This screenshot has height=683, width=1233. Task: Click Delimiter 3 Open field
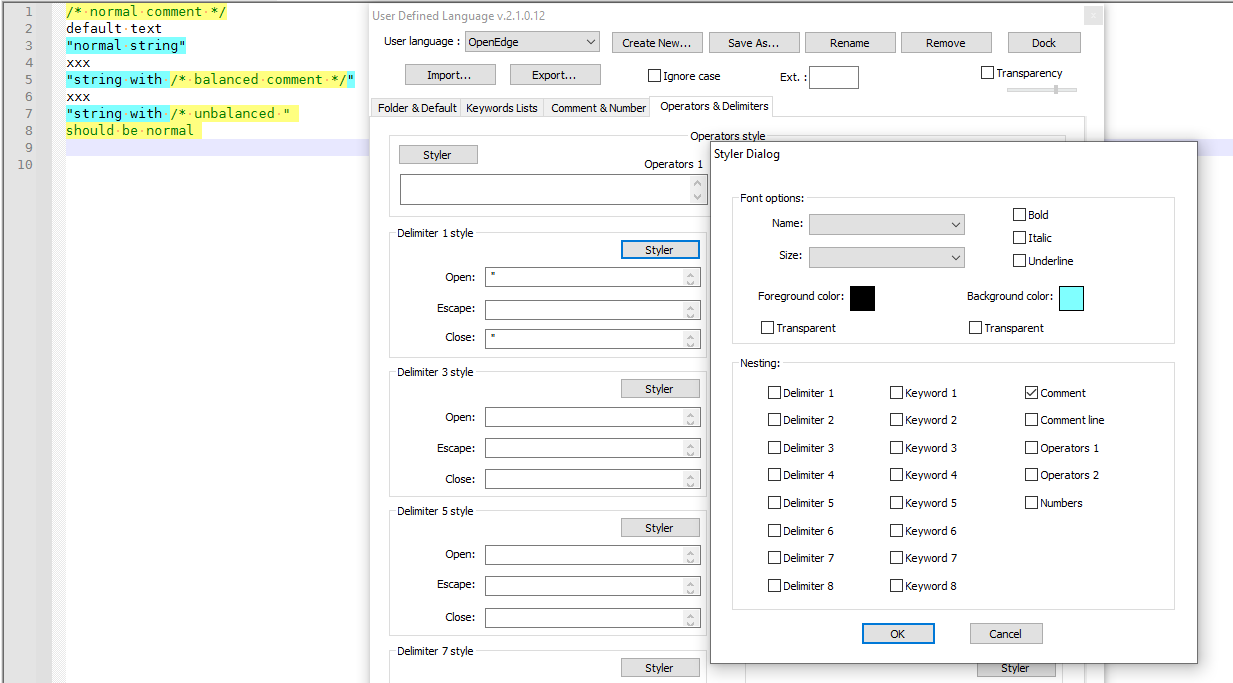click(x=593, y=417)
